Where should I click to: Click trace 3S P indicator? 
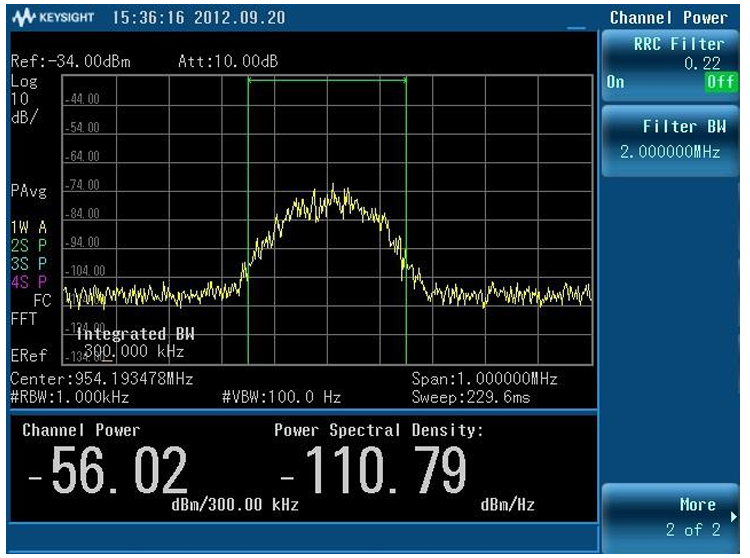[29, 263]
